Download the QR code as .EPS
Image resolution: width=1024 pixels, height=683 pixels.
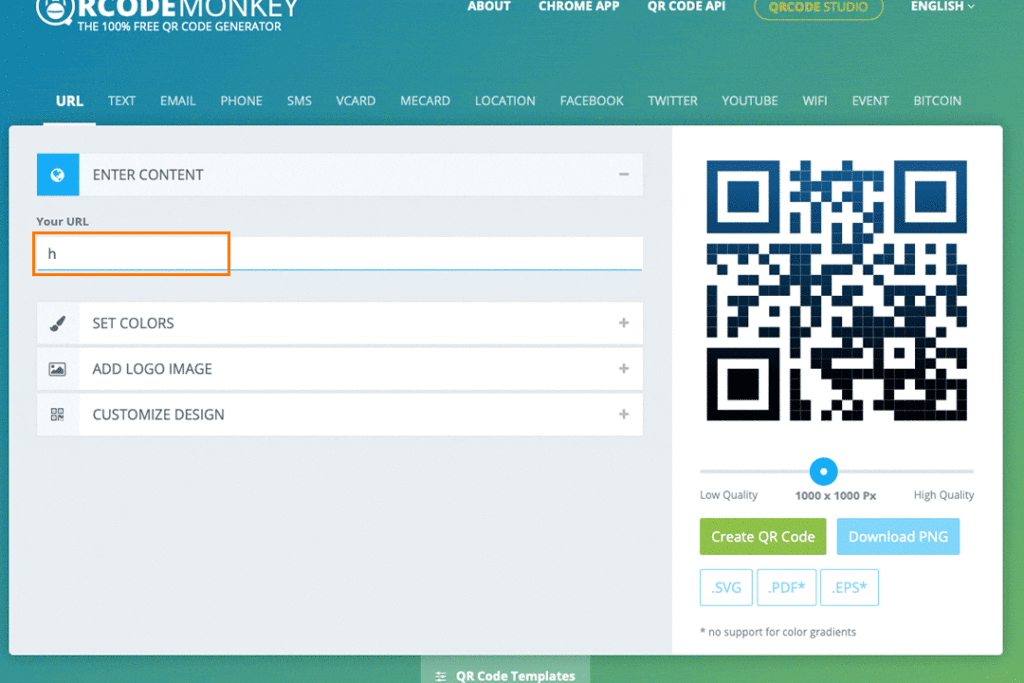click(849, 588)
